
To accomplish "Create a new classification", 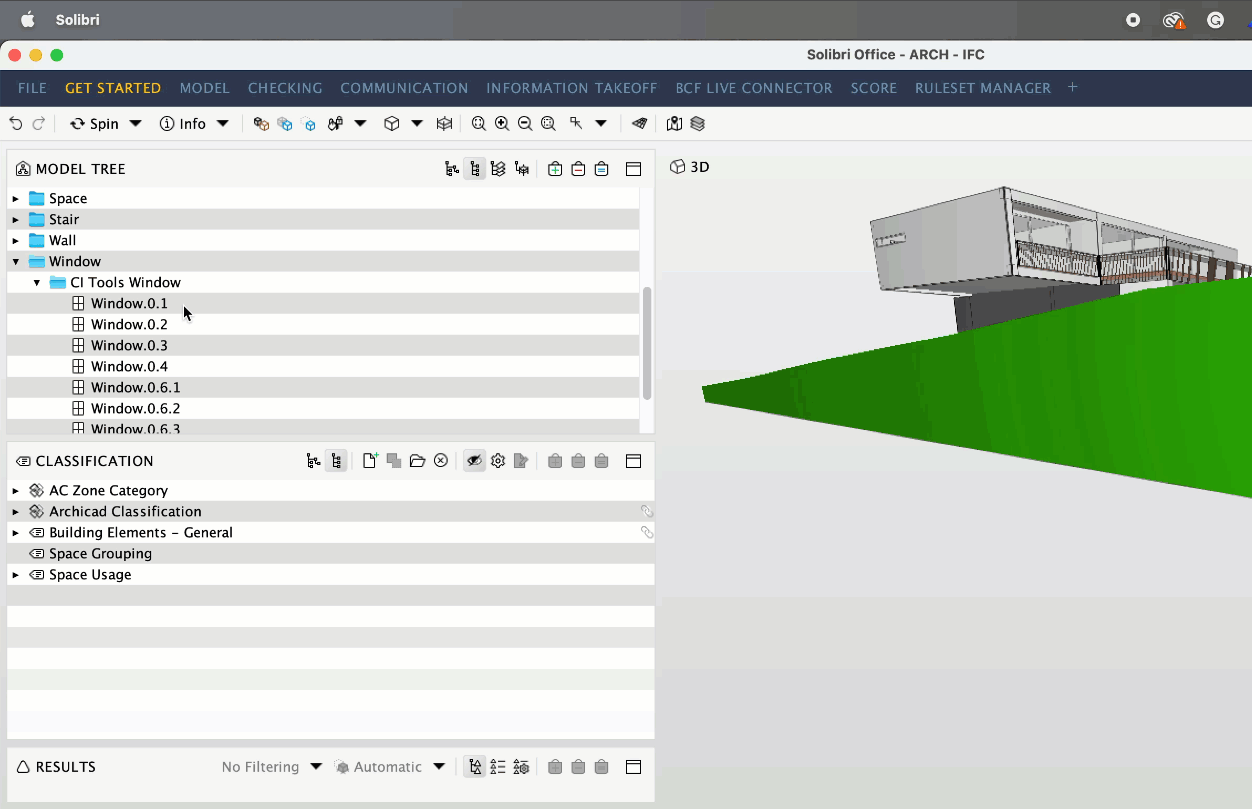I will [x=370, y=461].
